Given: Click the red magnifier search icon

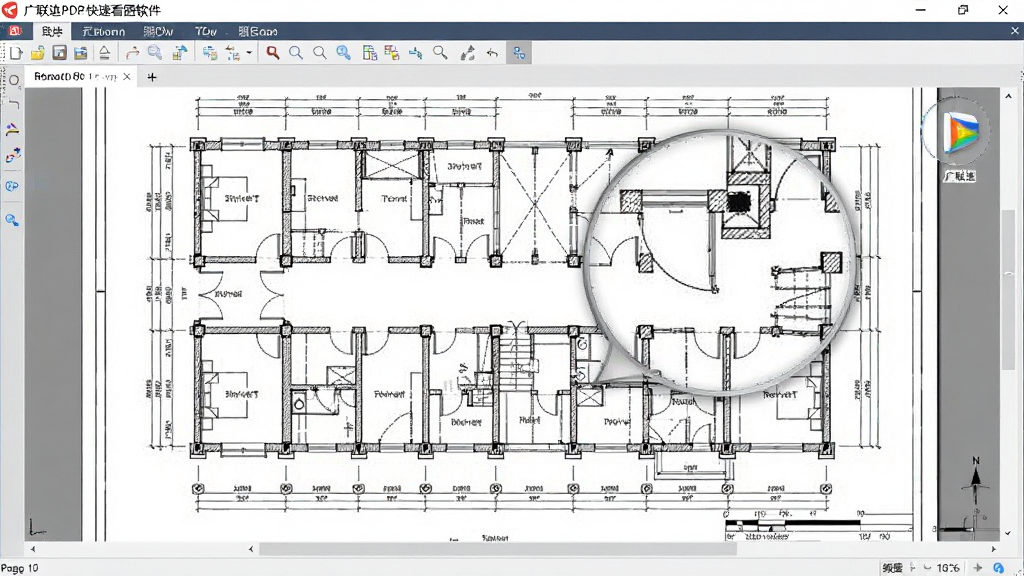Looking at the screenshot, I should click(x=273, y=53).
